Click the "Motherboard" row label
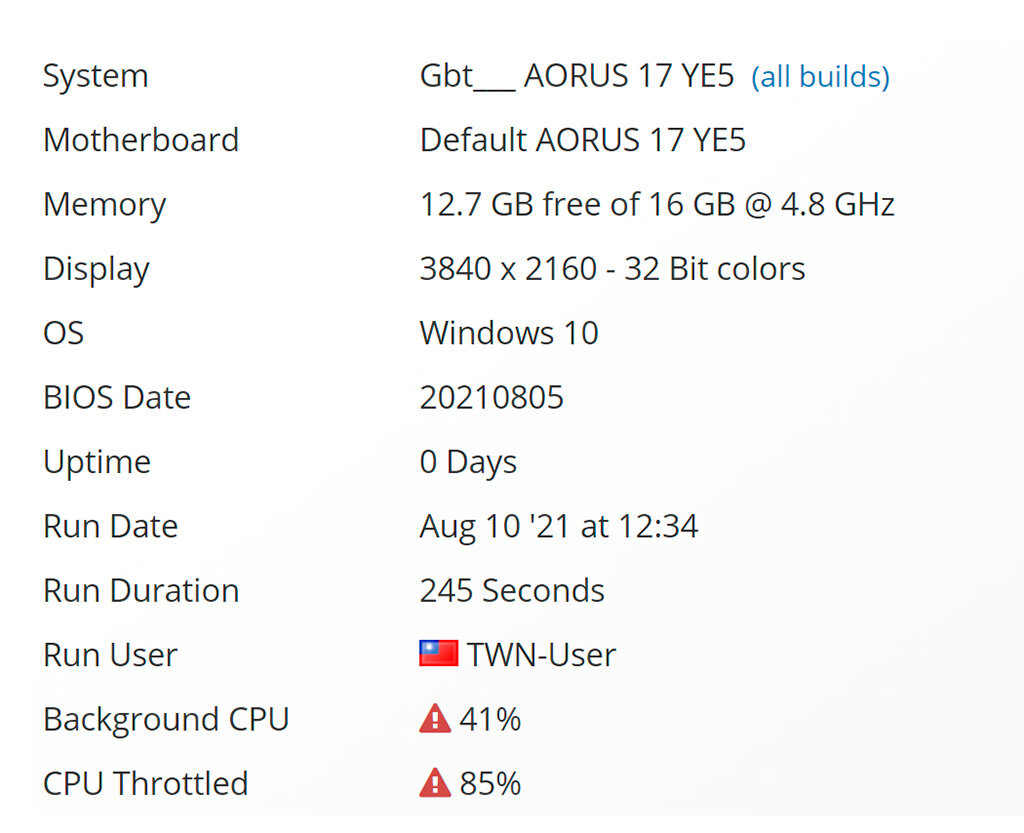1024x833 pixels. 141,140
